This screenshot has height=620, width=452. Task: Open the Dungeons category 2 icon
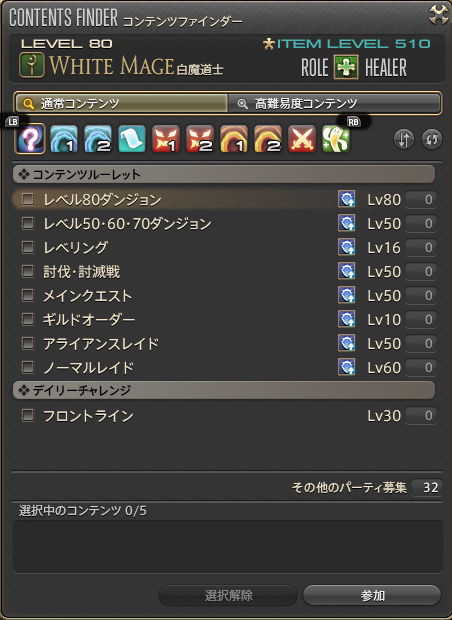tap(98, 139)
